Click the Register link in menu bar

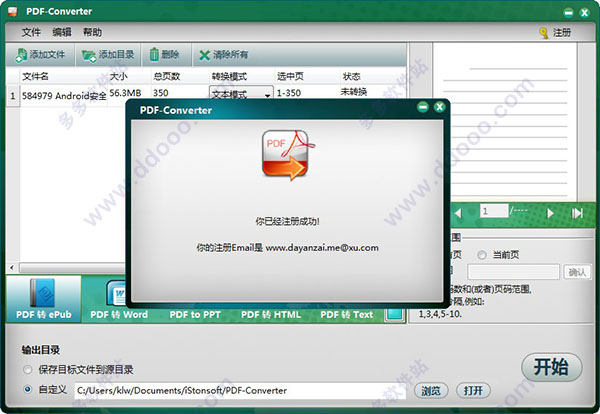(x=562, y=33)
